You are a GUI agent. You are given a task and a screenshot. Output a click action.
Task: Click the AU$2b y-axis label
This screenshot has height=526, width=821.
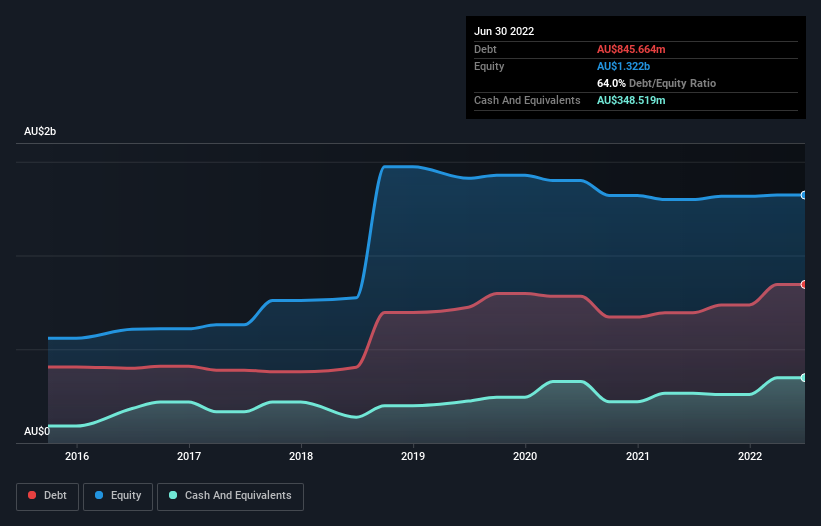point(41,132)
